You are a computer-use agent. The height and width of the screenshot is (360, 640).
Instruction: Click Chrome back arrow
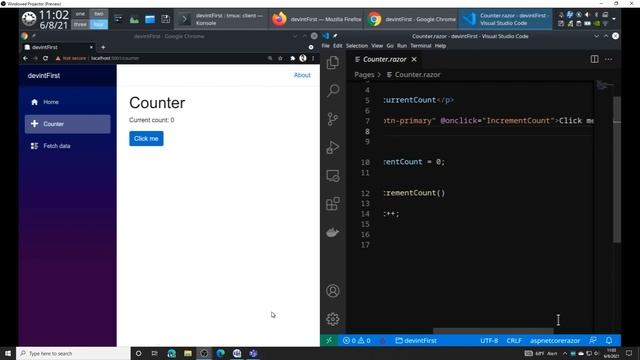click(x=25, y=58)
